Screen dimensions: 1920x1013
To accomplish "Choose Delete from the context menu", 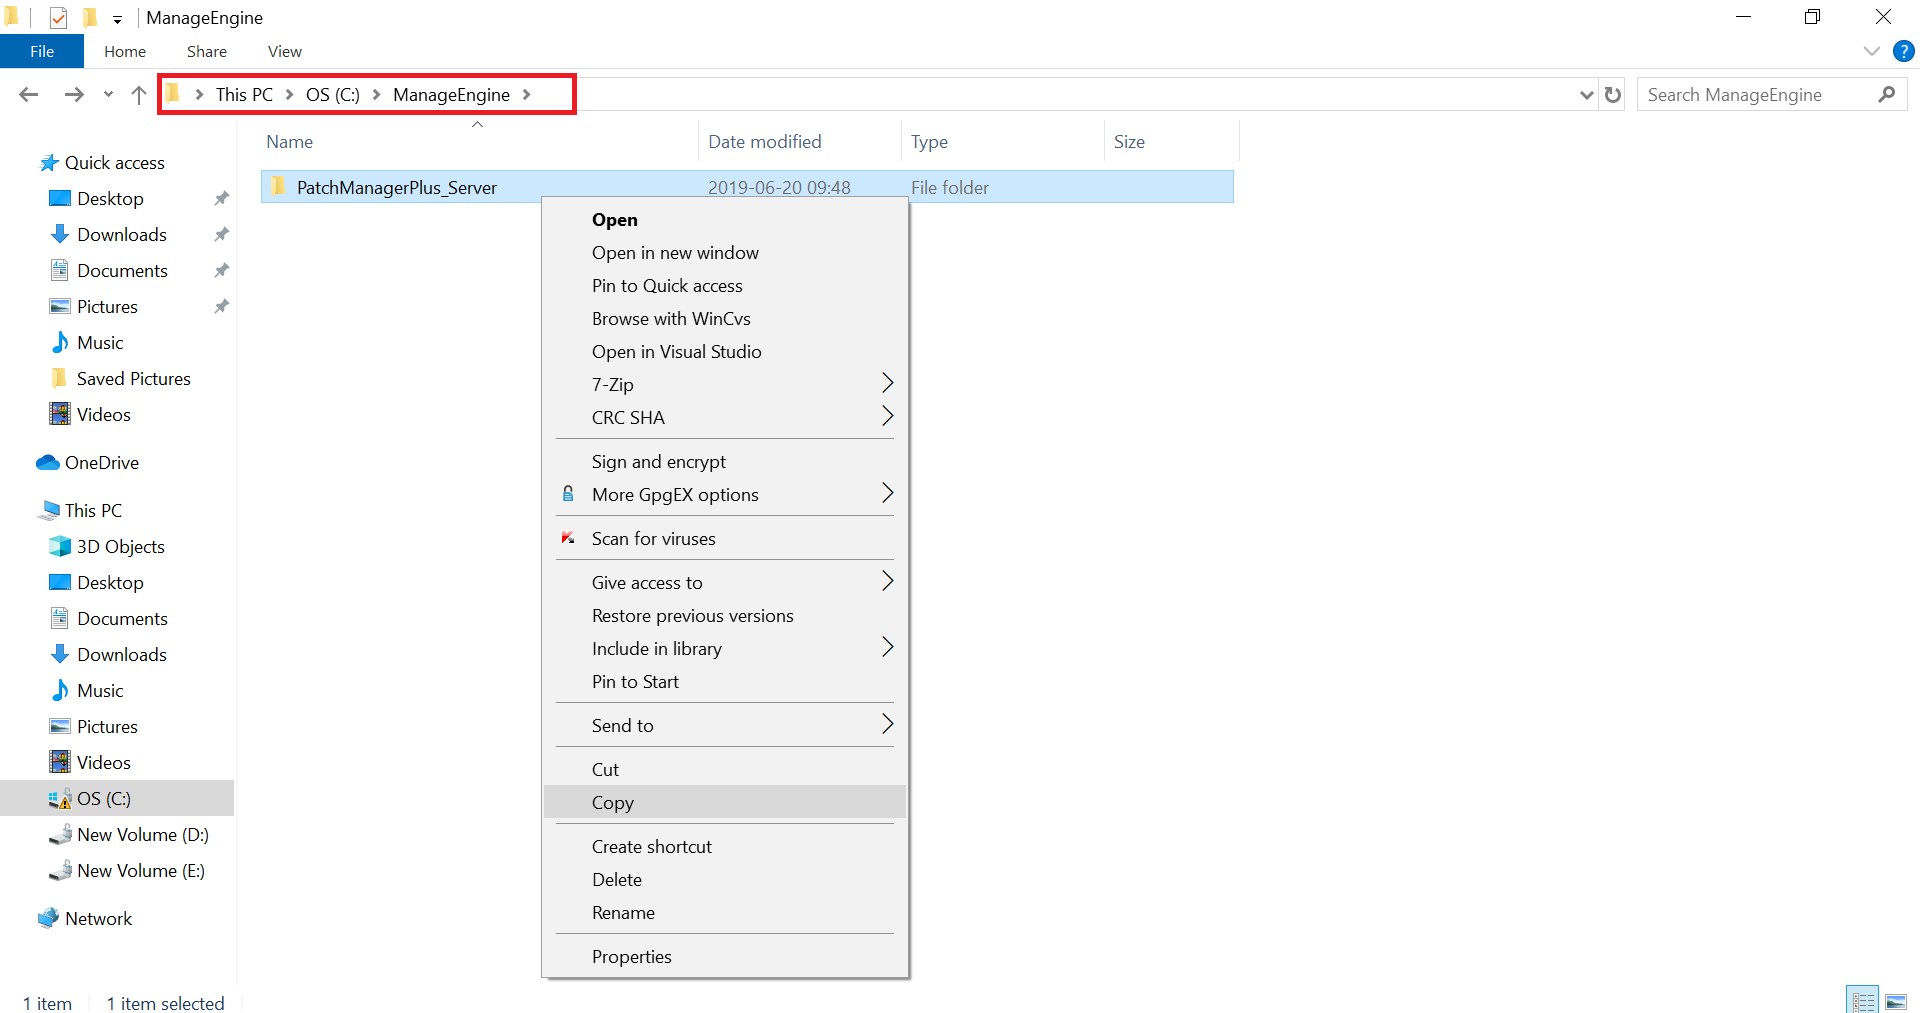I will [725, 880].
